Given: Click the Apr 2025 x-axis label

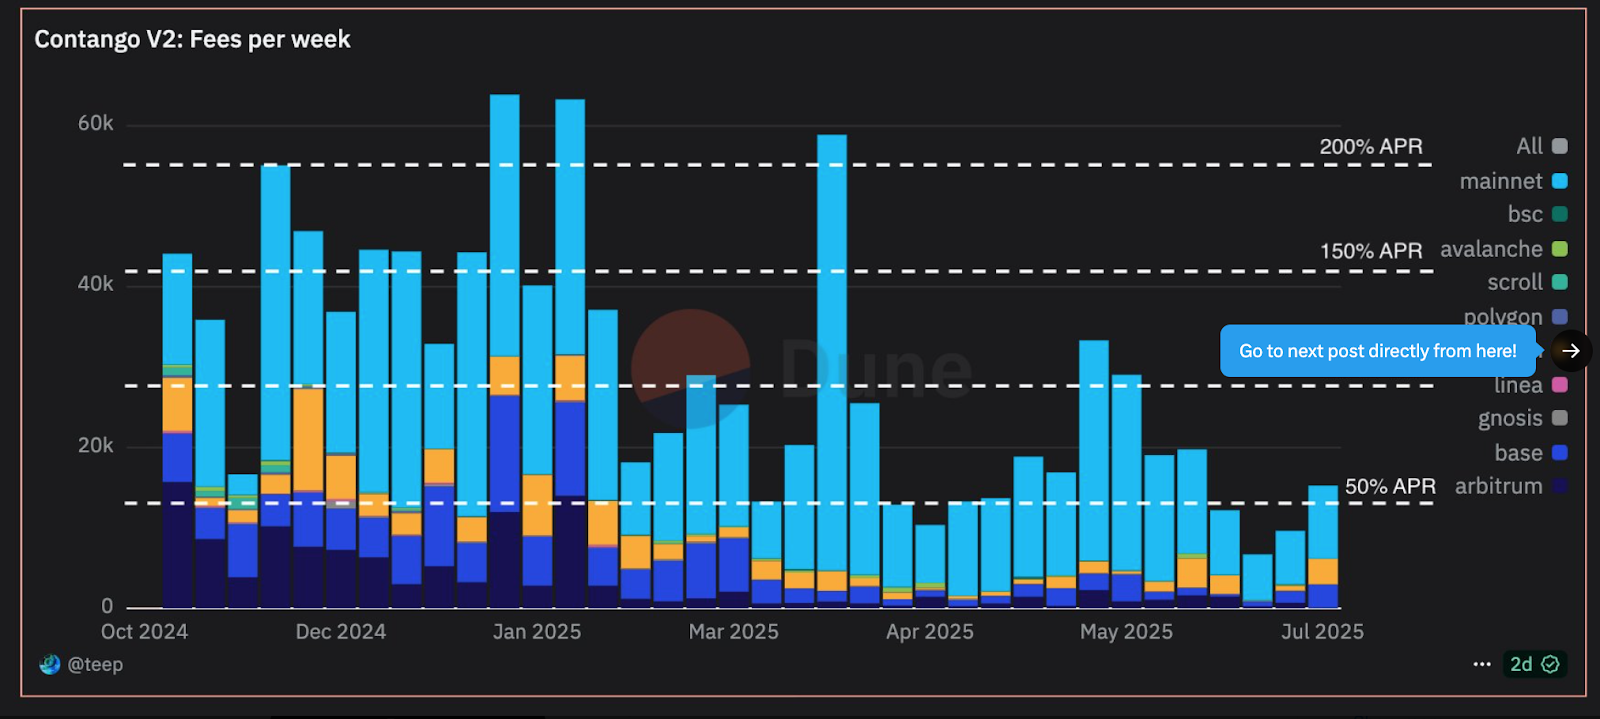Looking at the screenshot, I should [929, 631].
